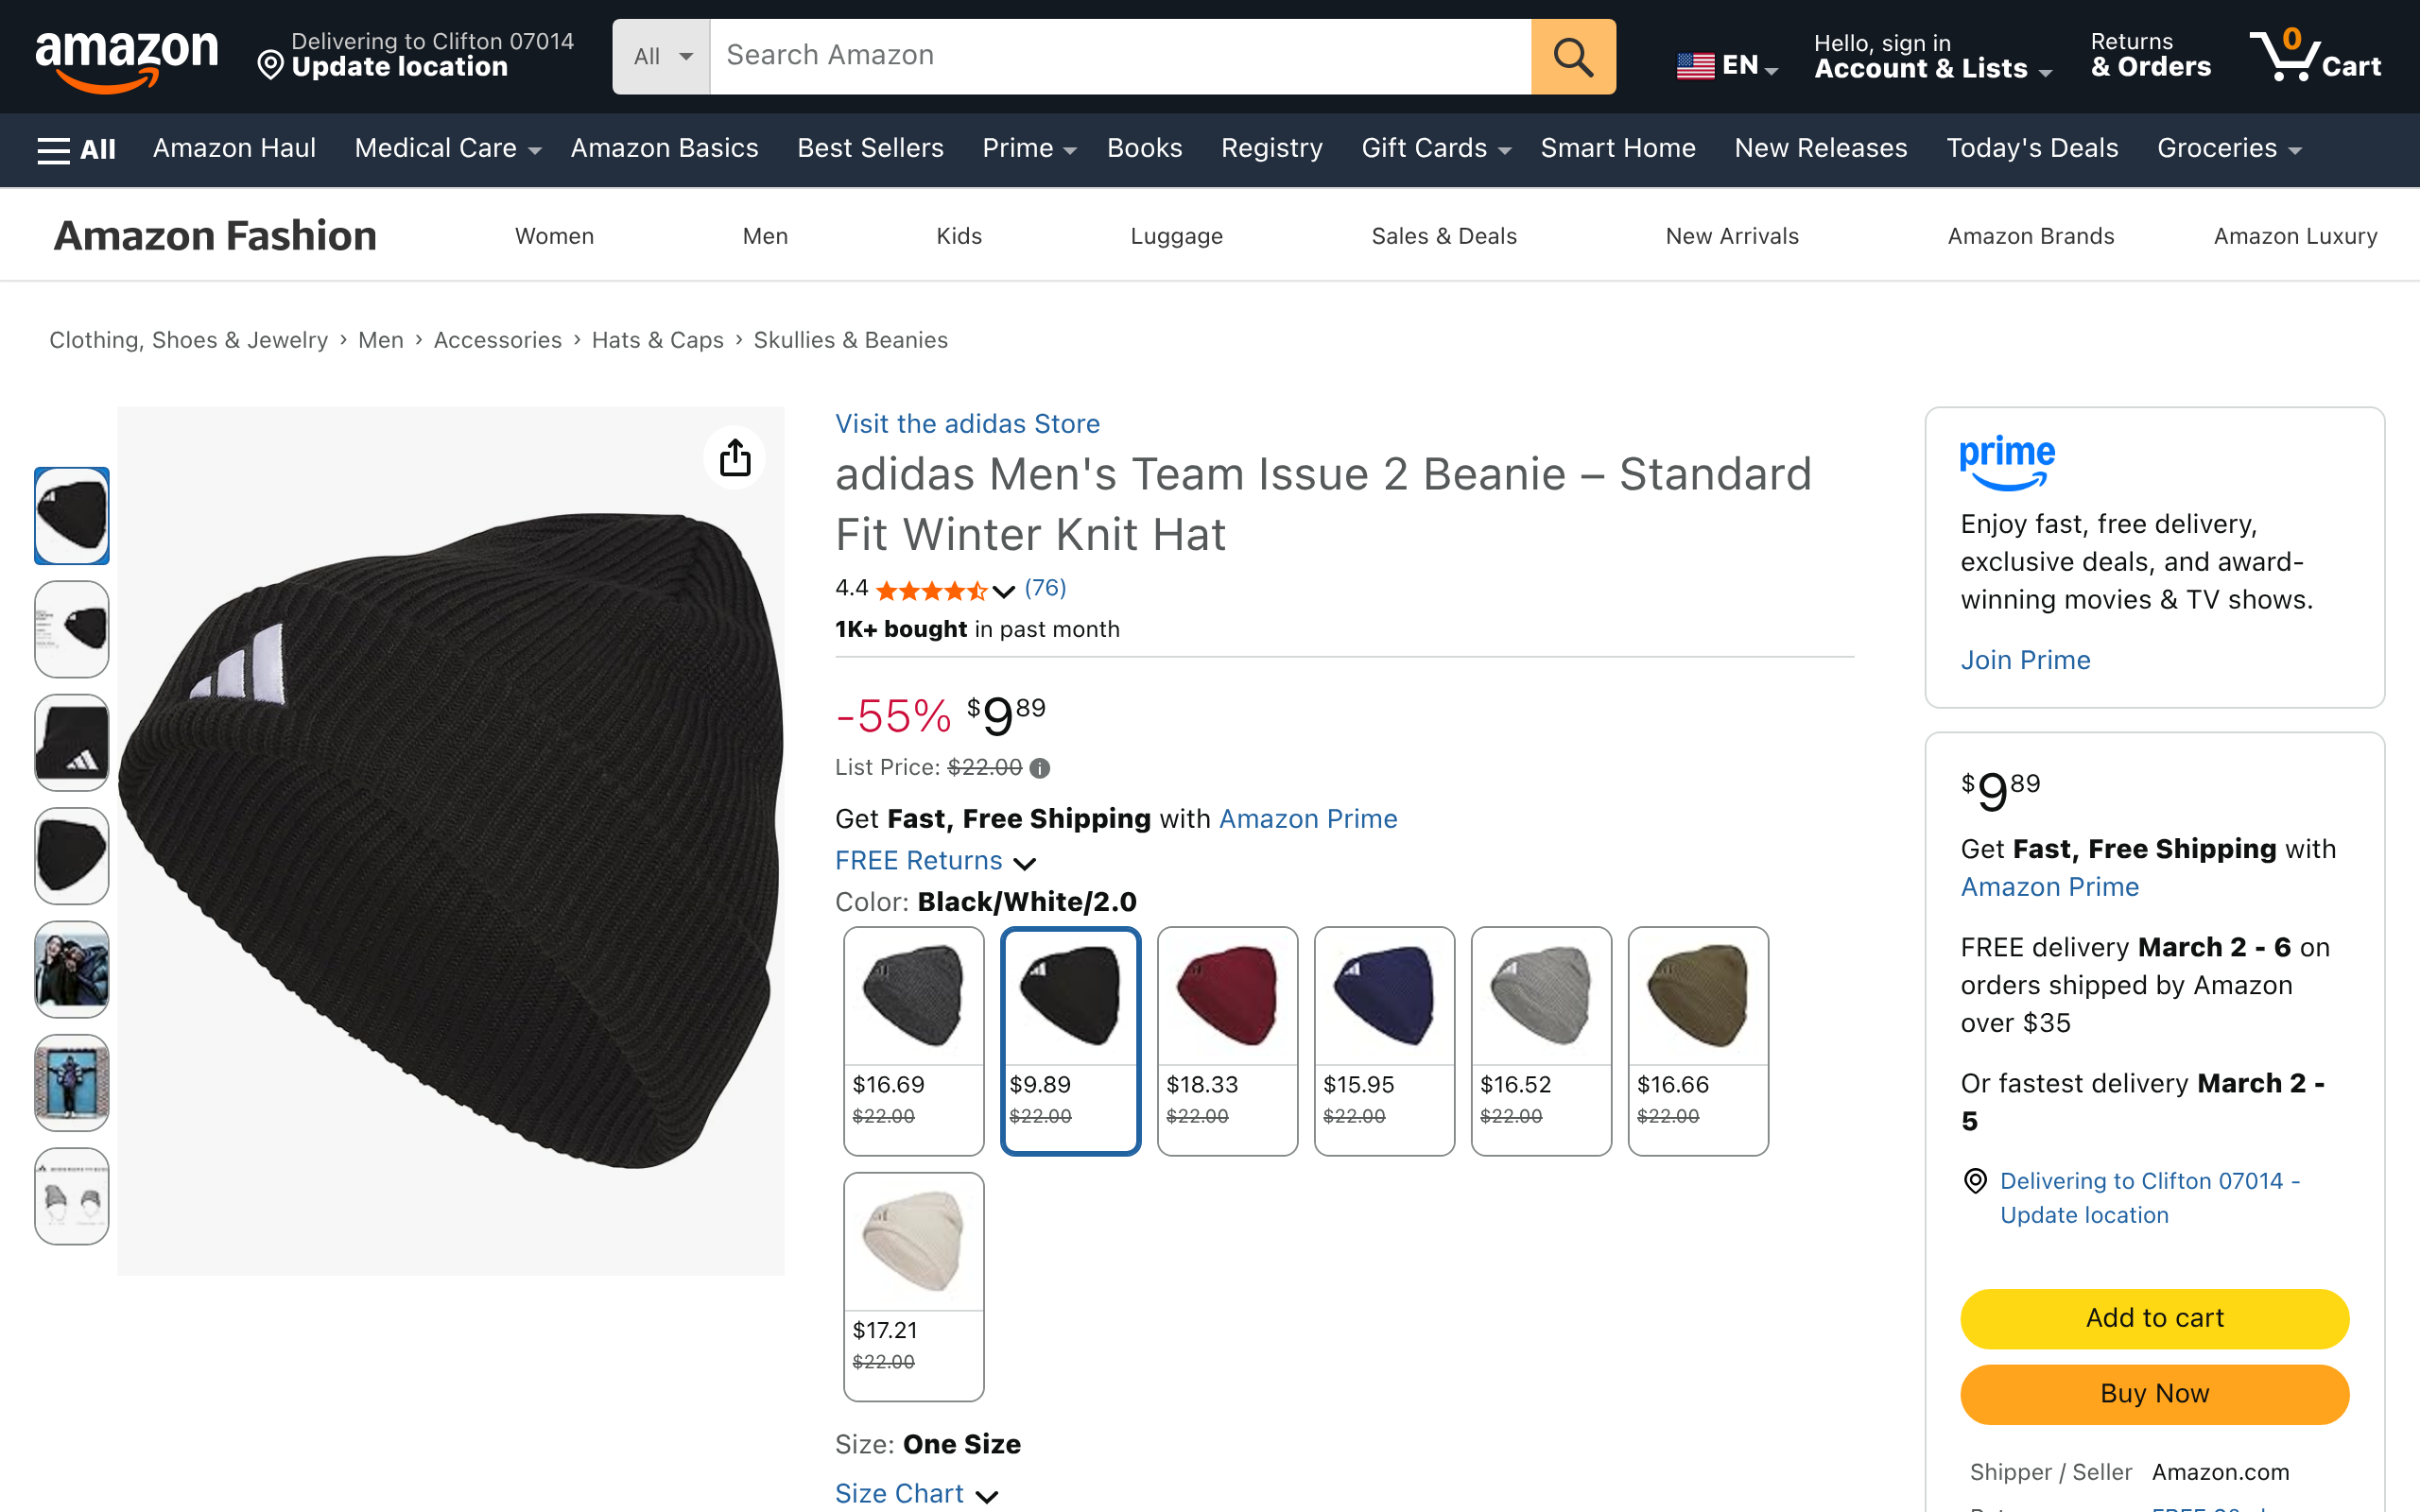
Task: Open Today's Deals in navigation bar
Action: 2031,149
